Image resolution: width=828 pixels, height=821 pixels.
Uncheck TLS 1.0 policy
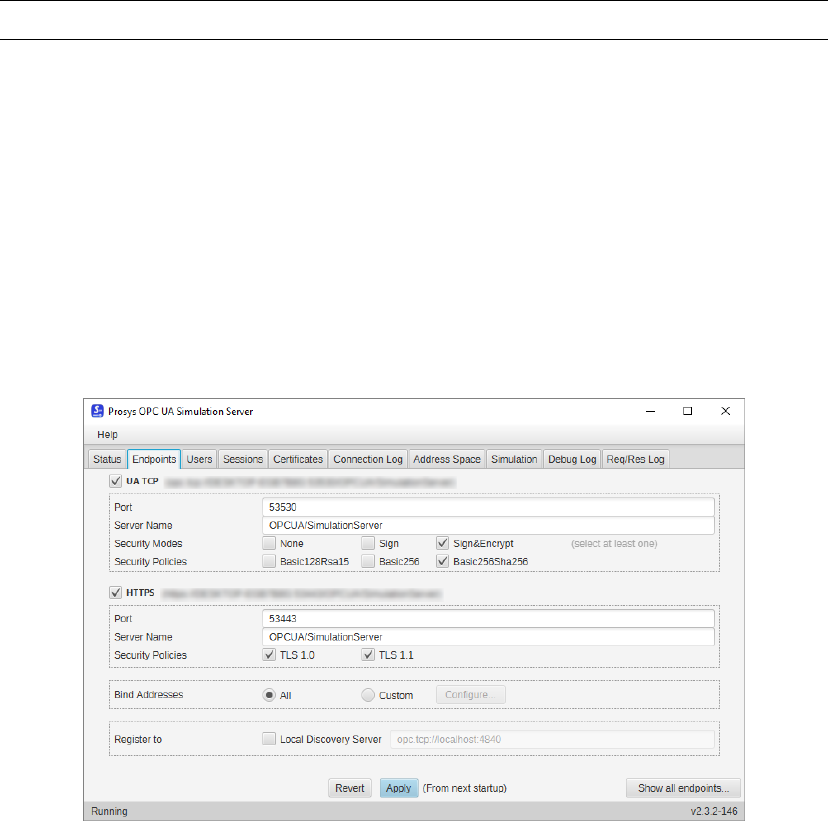pos(269,655)
